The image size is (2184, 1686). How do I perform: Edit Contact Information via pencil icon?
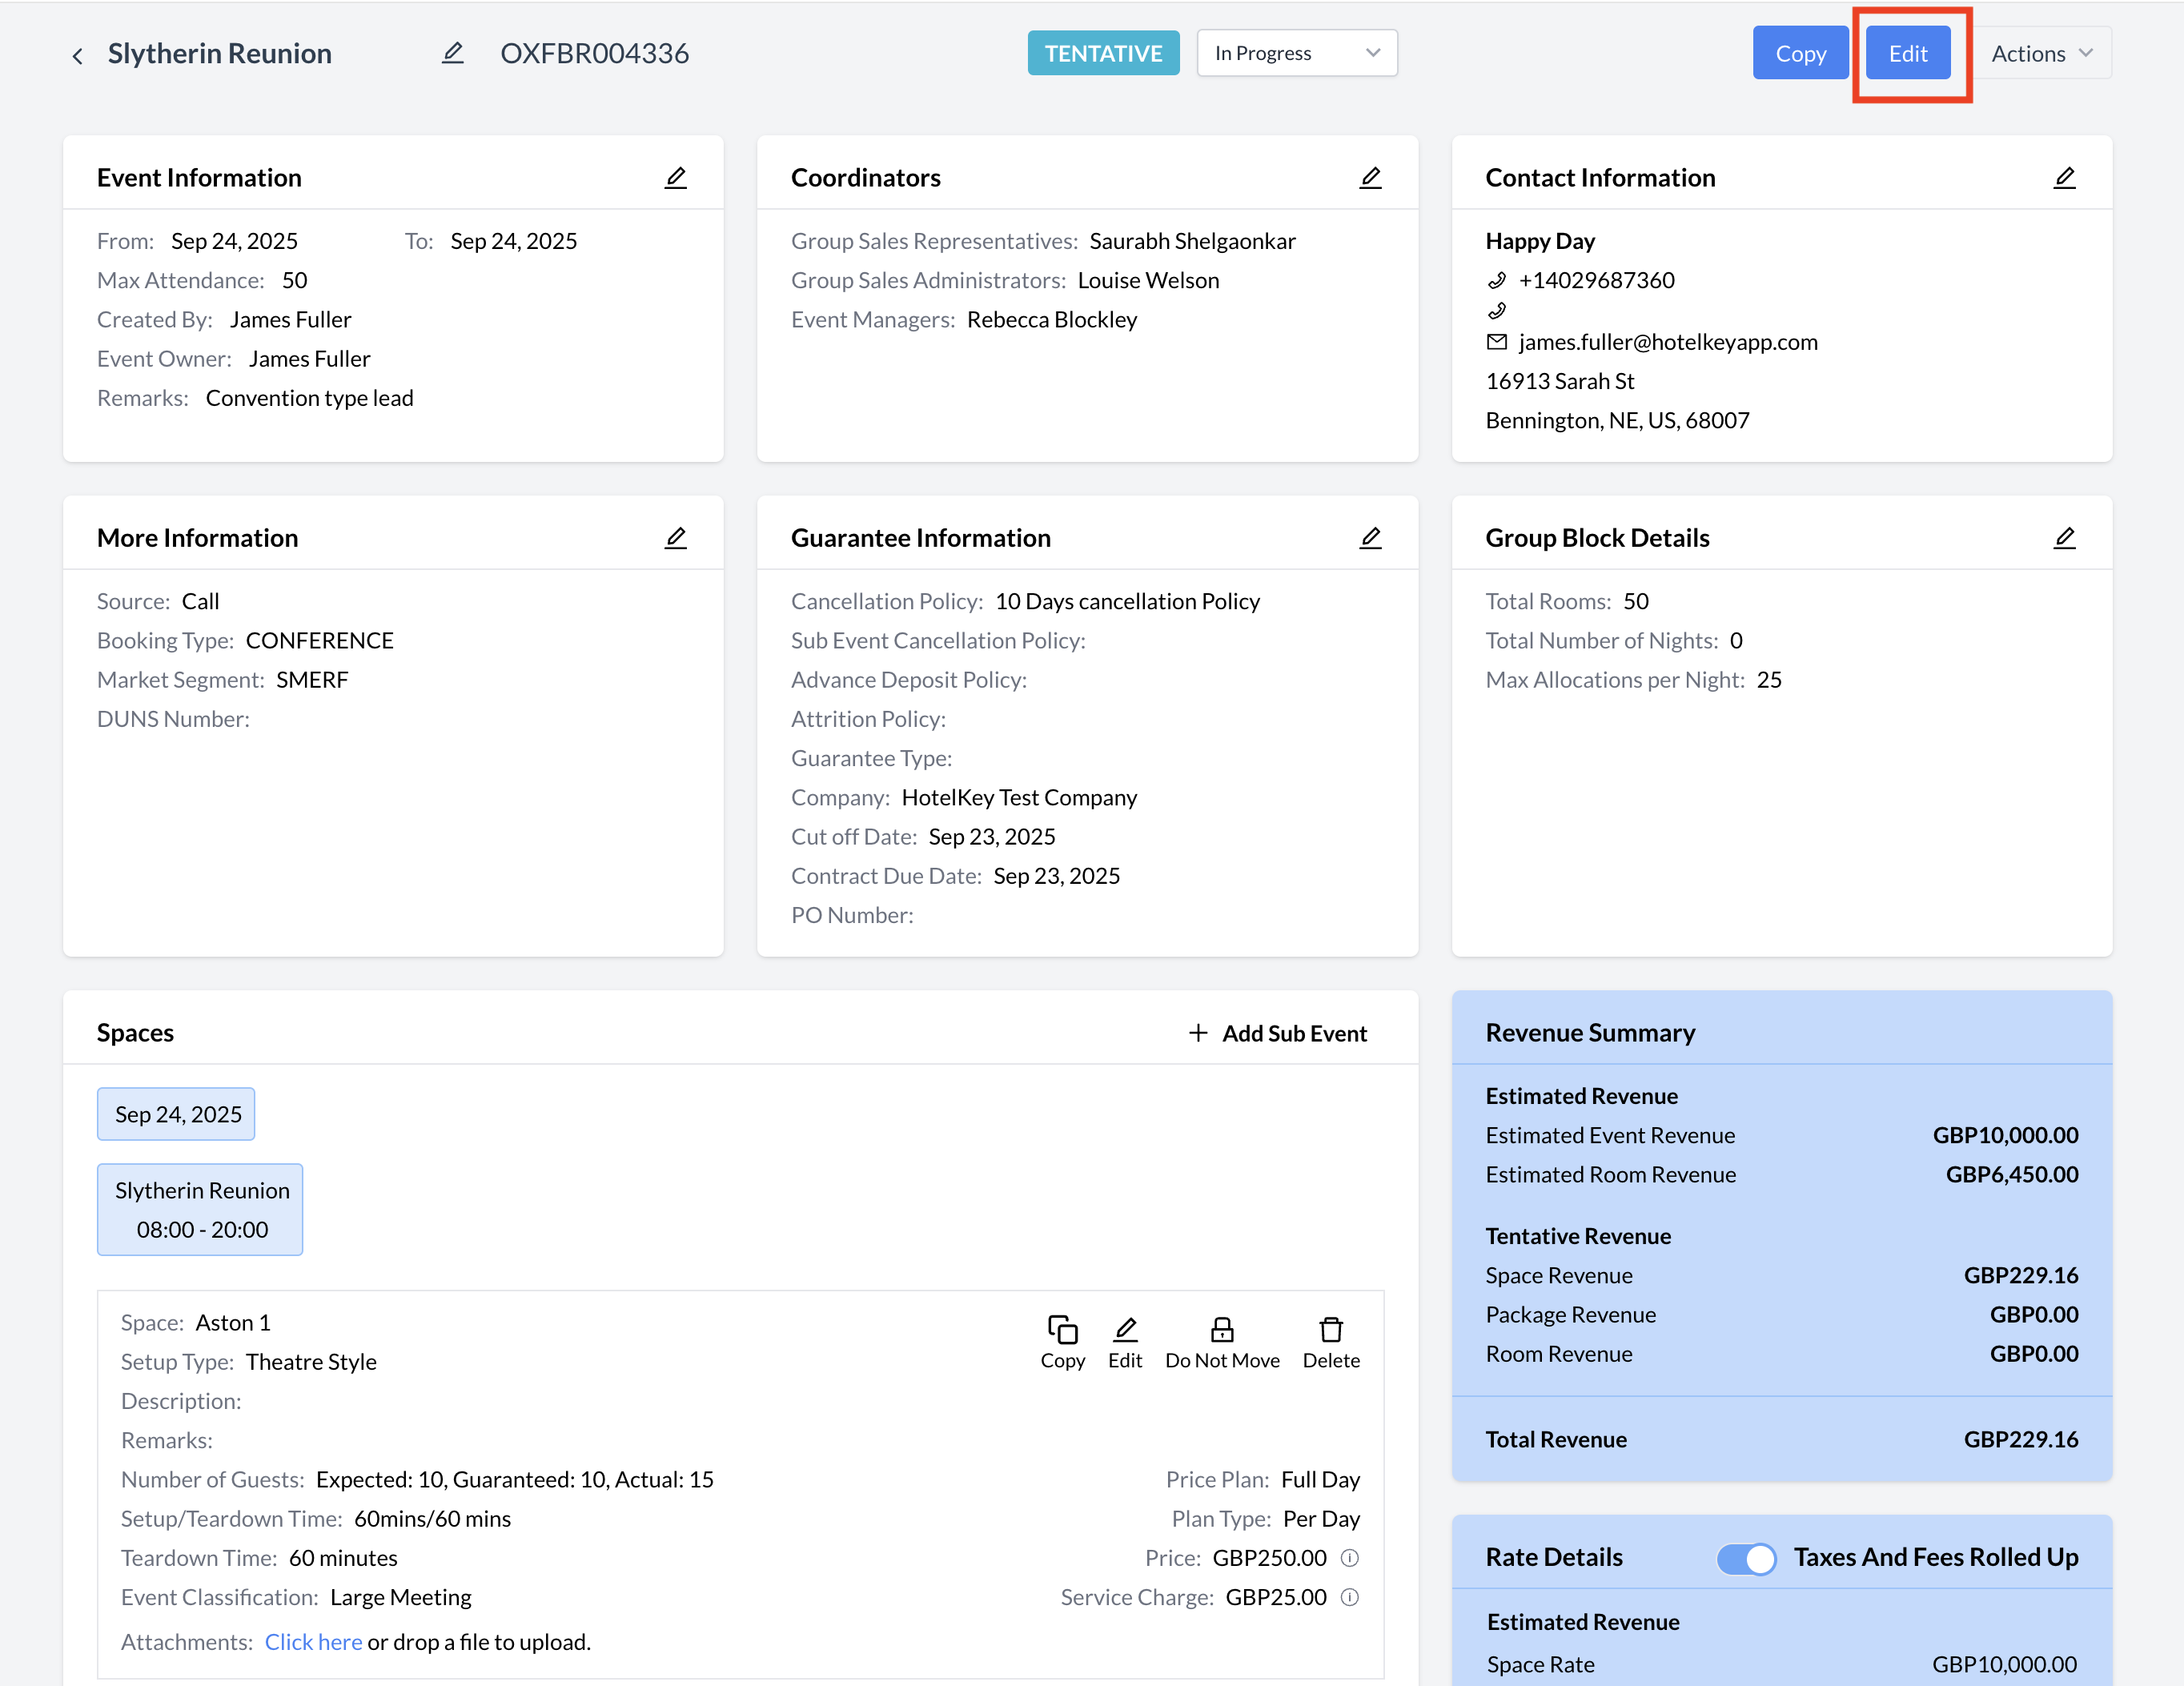click(2064, 178)
